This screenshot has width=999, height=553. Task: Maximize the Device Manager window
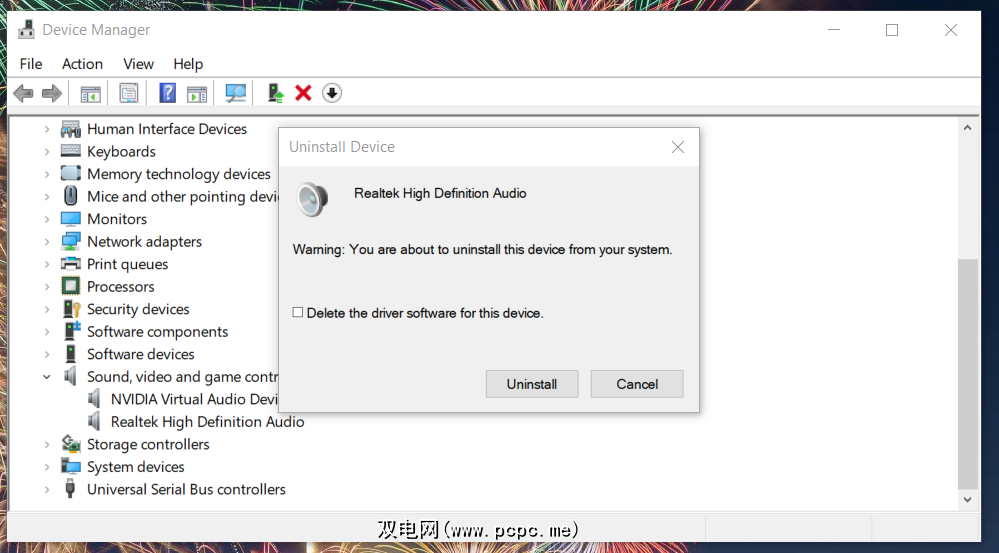[892, 30]
